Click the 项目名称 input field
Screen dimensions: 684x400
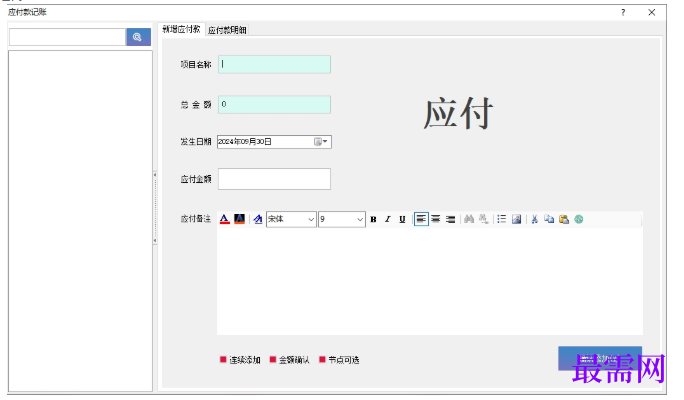point(274,65)
